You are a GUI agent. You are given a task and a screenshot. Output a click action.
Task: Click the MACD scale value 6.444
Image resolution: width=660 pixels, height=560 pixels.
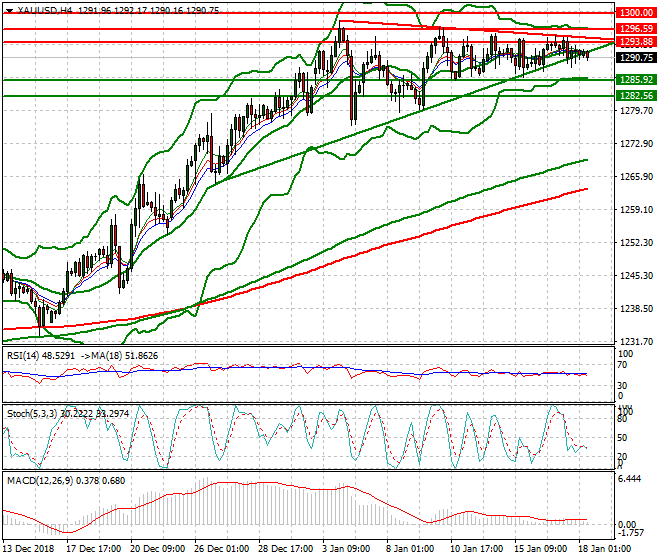629,479
